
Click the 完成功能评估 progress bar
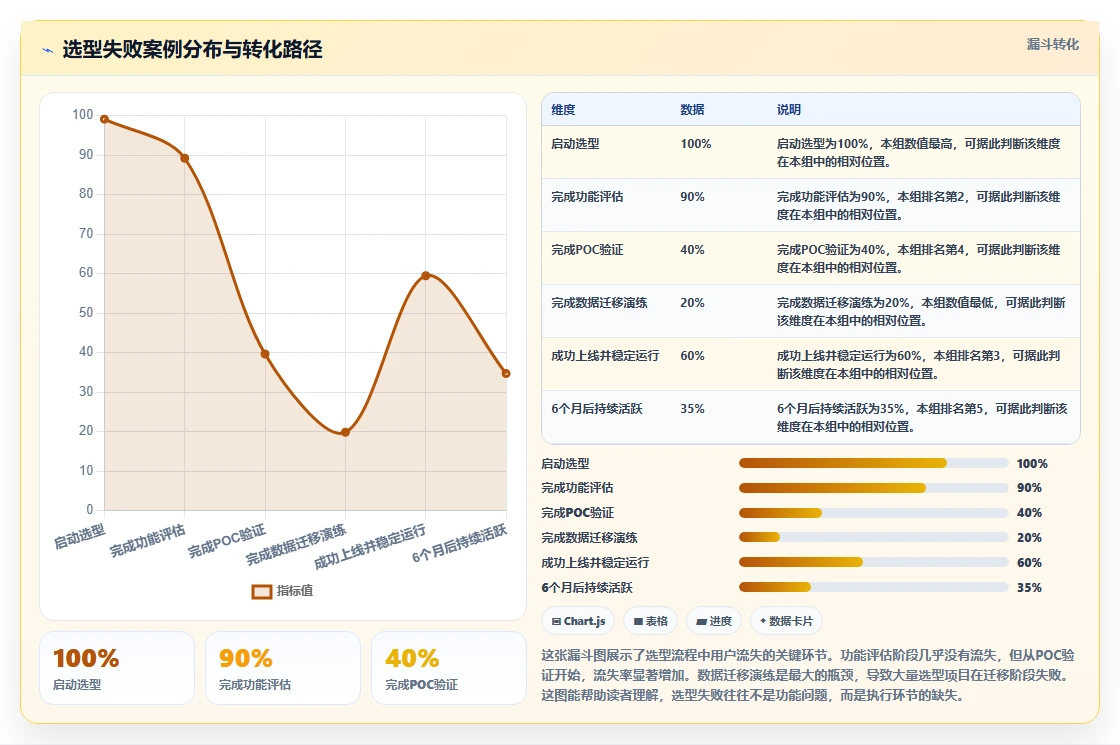(874, 488)
